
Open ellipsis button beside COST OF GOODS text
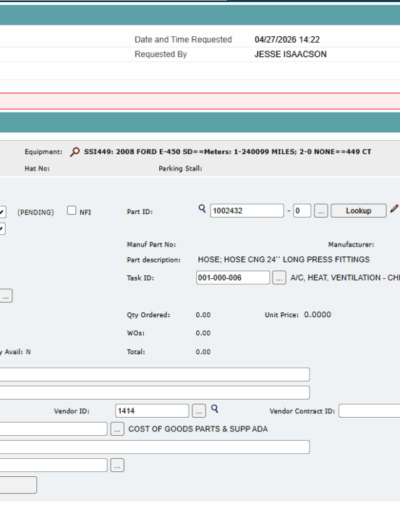pyautogui.click(x=117, y=429)
